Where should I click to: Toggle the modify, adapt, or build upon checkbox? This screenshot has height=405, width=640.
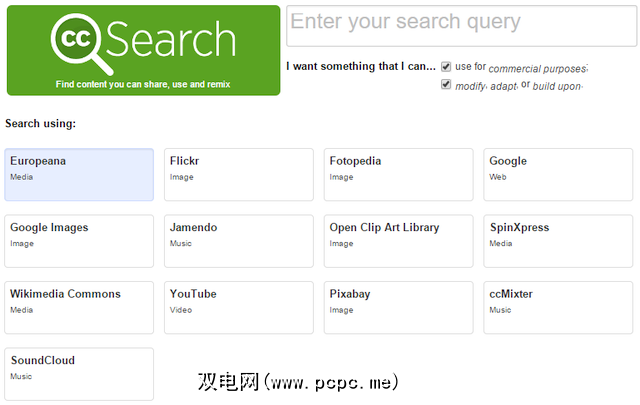pos(446,85)
